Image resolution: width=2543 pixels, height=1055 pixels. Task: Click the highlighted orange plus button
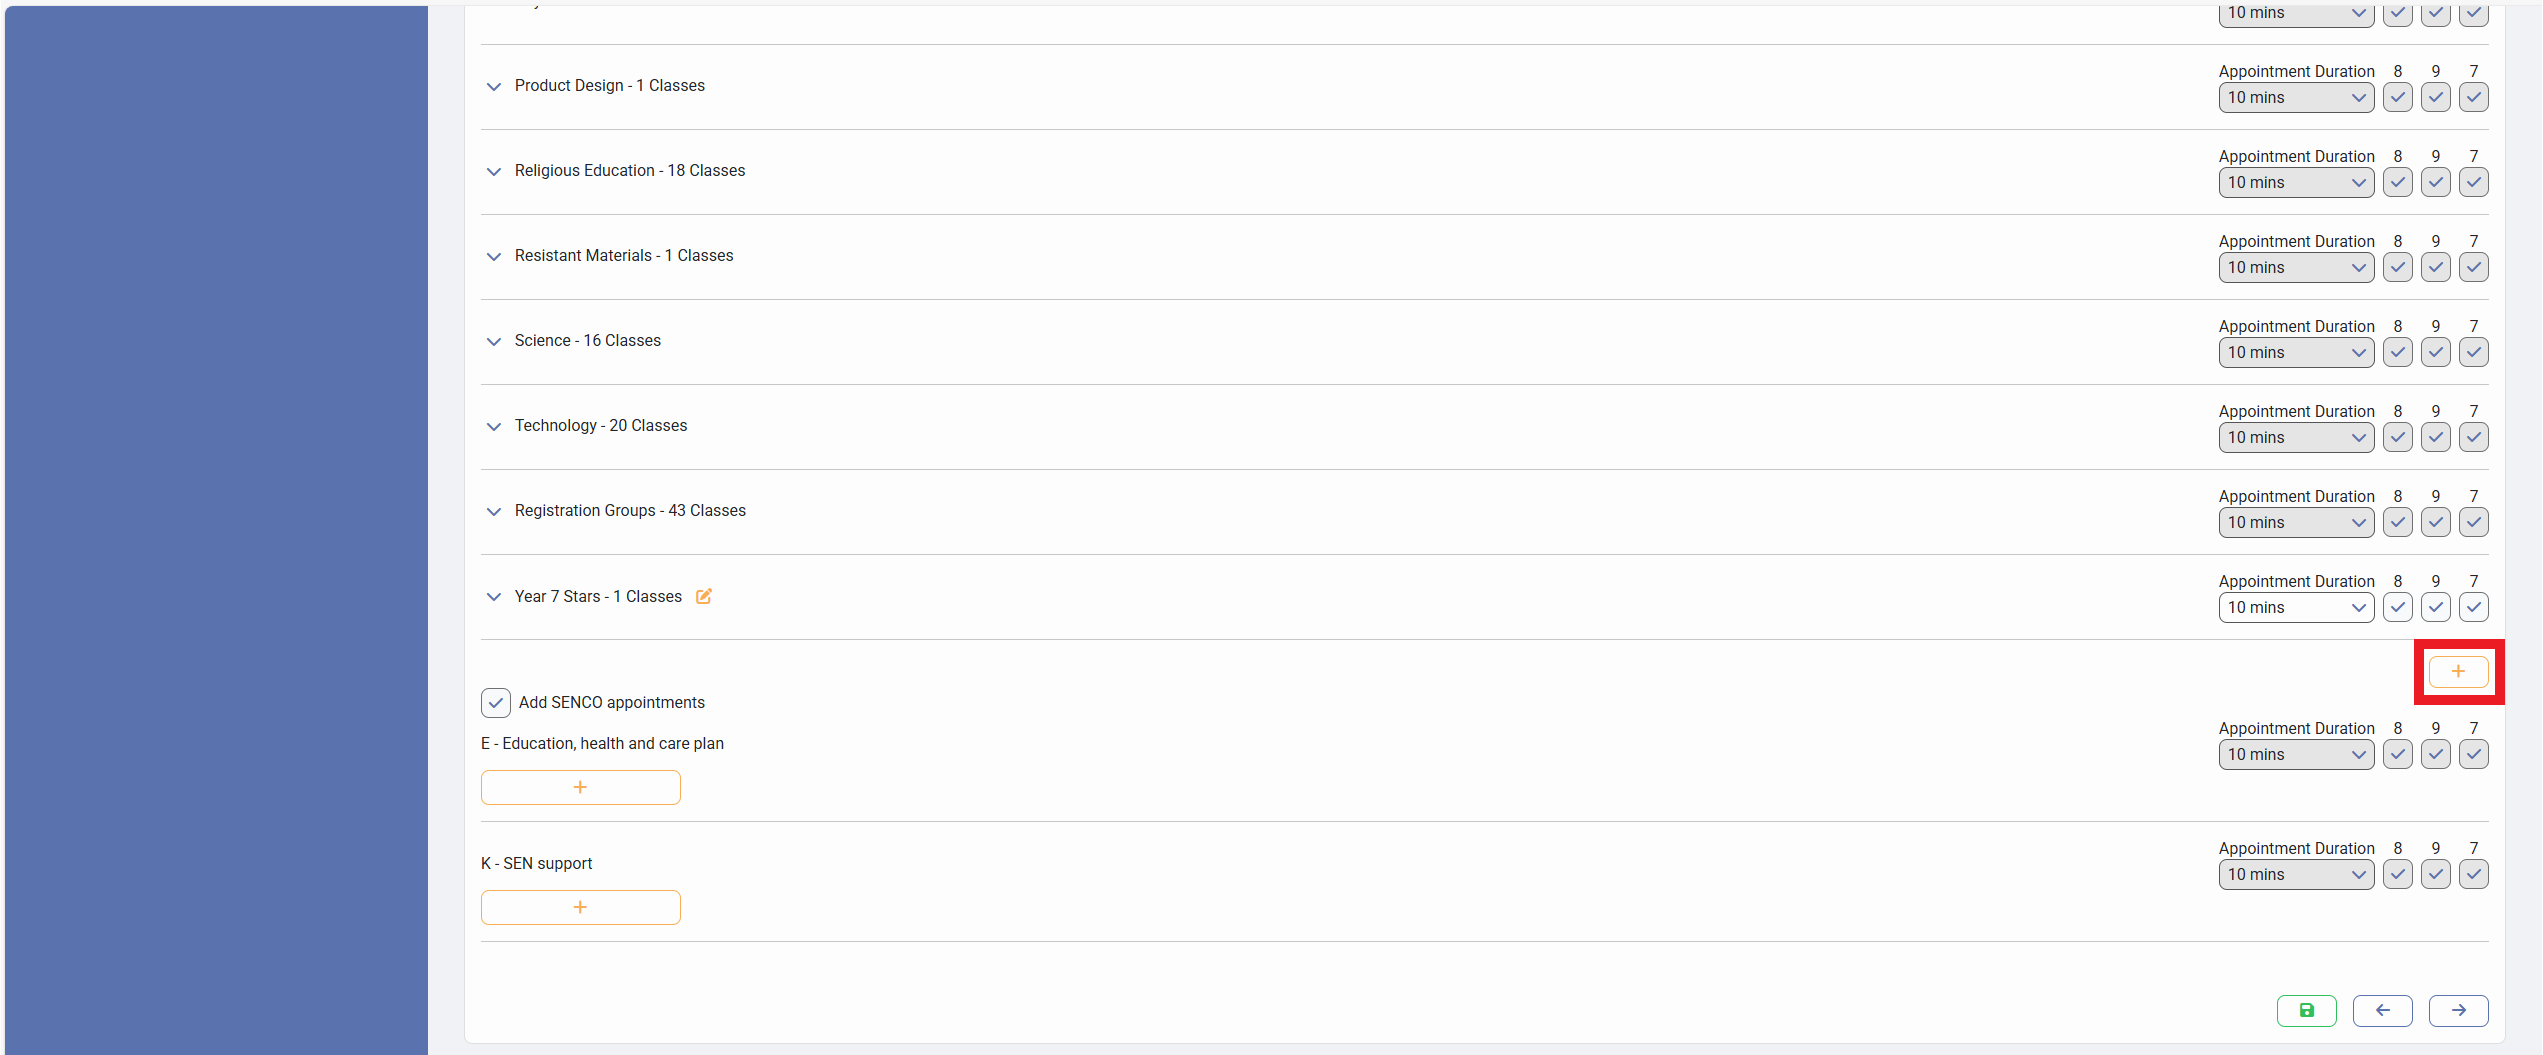(2458, 671)
